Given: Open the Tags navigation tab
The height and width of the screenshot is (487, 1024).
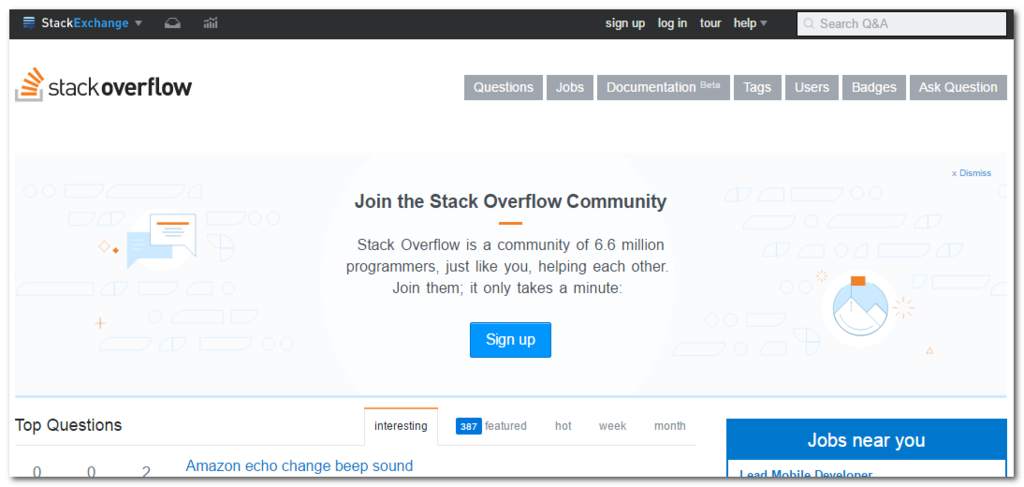Looking at the screenshot, I should 757,87.
